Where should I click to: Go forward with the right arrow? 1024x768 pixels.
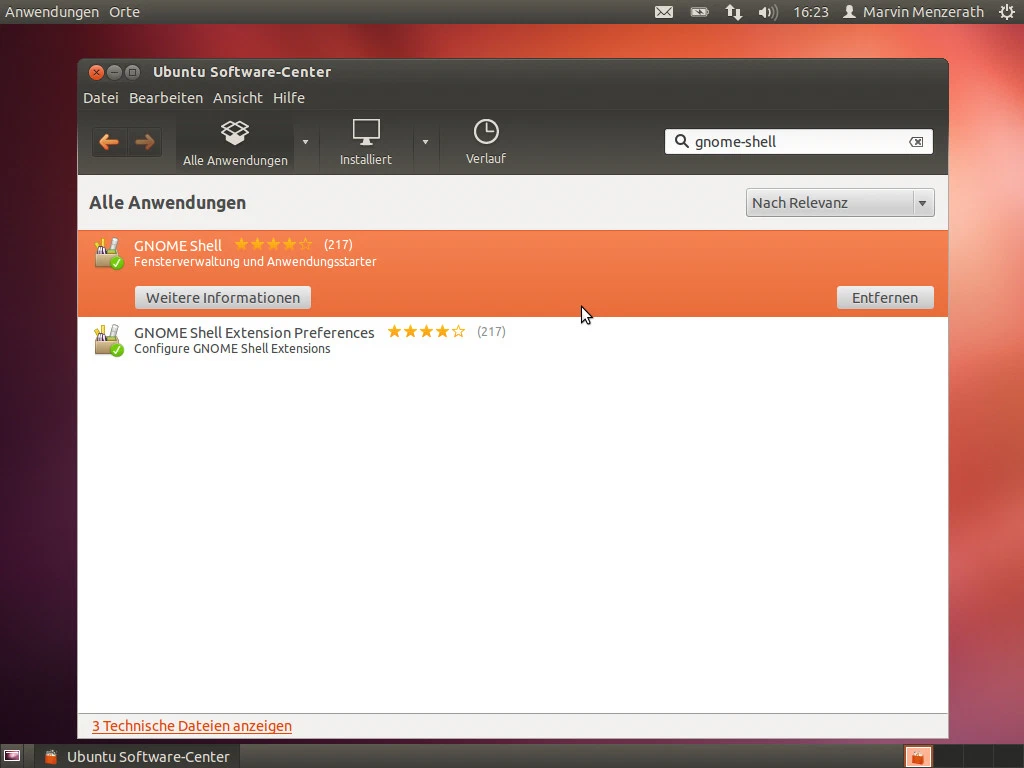click(x=144, y=142)
